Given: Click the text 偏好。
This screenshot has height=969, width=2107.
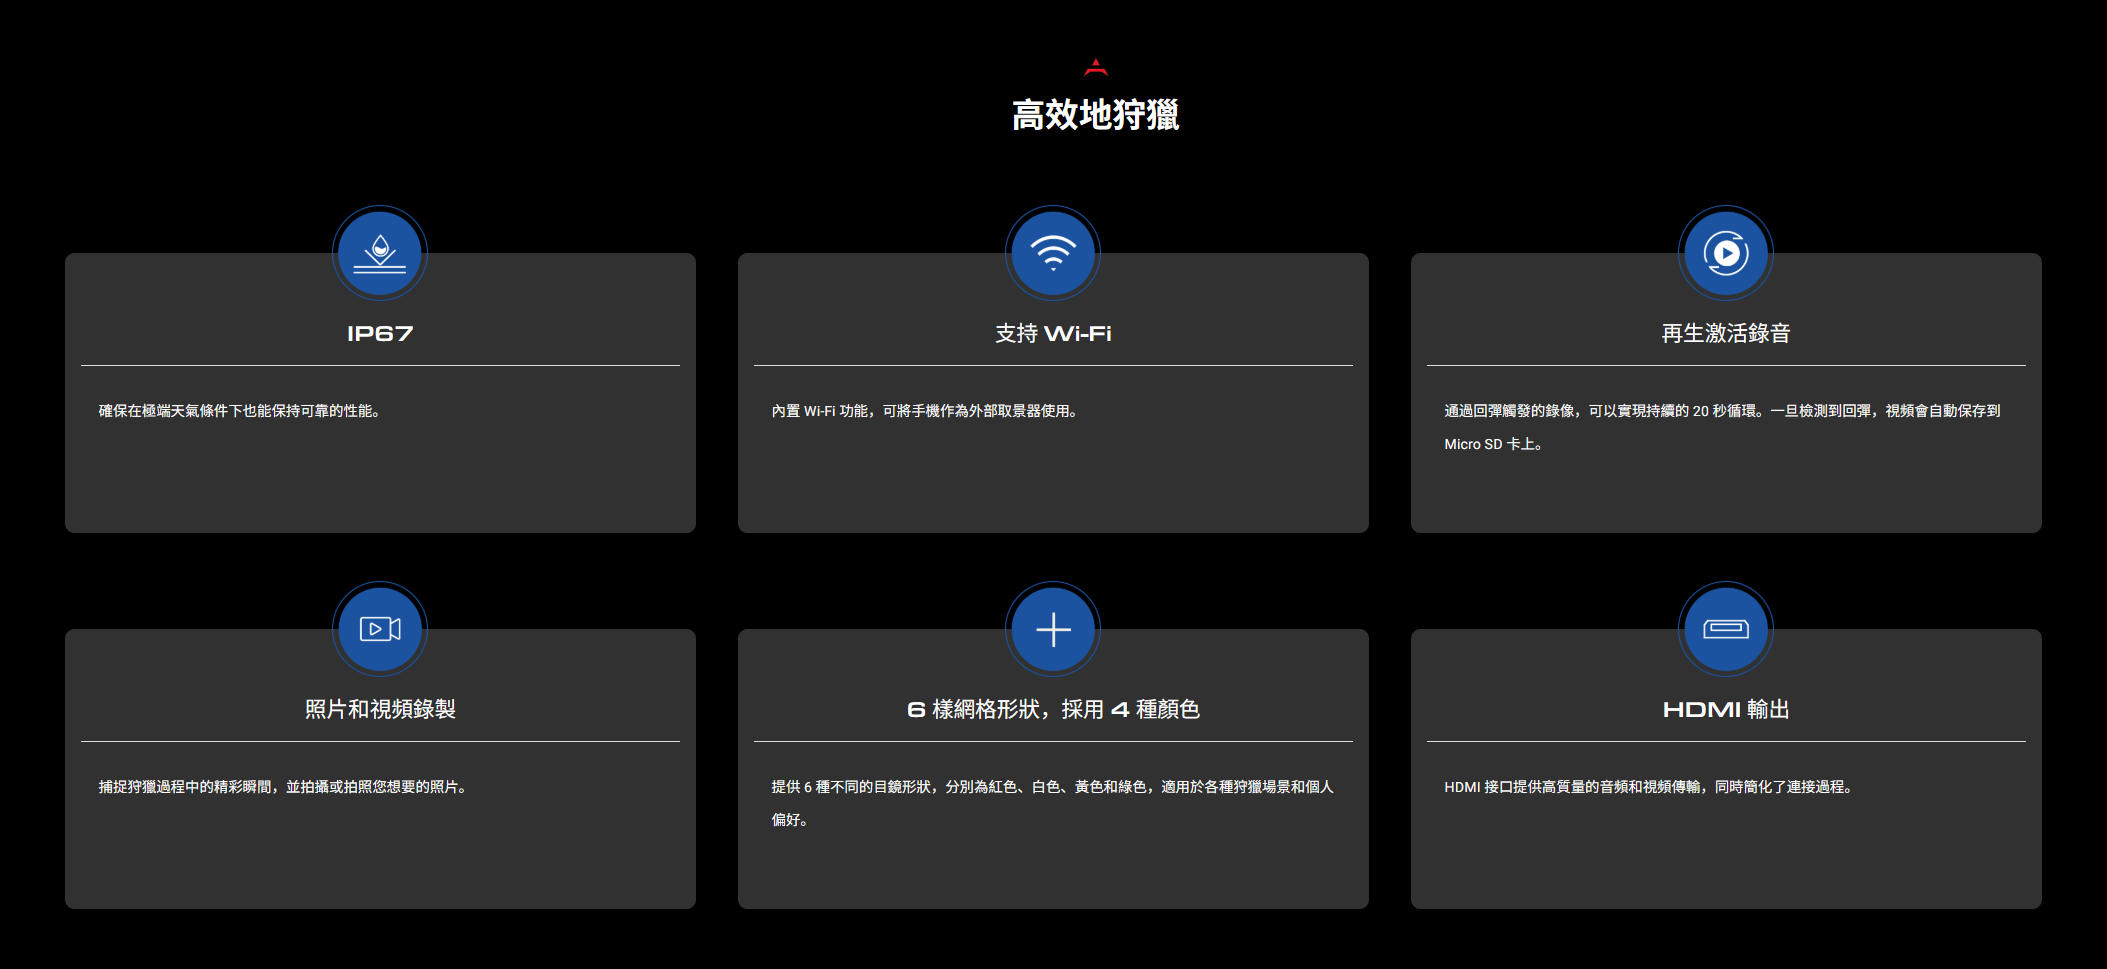Looking at the screenshot, I should (x=789, y=820).
